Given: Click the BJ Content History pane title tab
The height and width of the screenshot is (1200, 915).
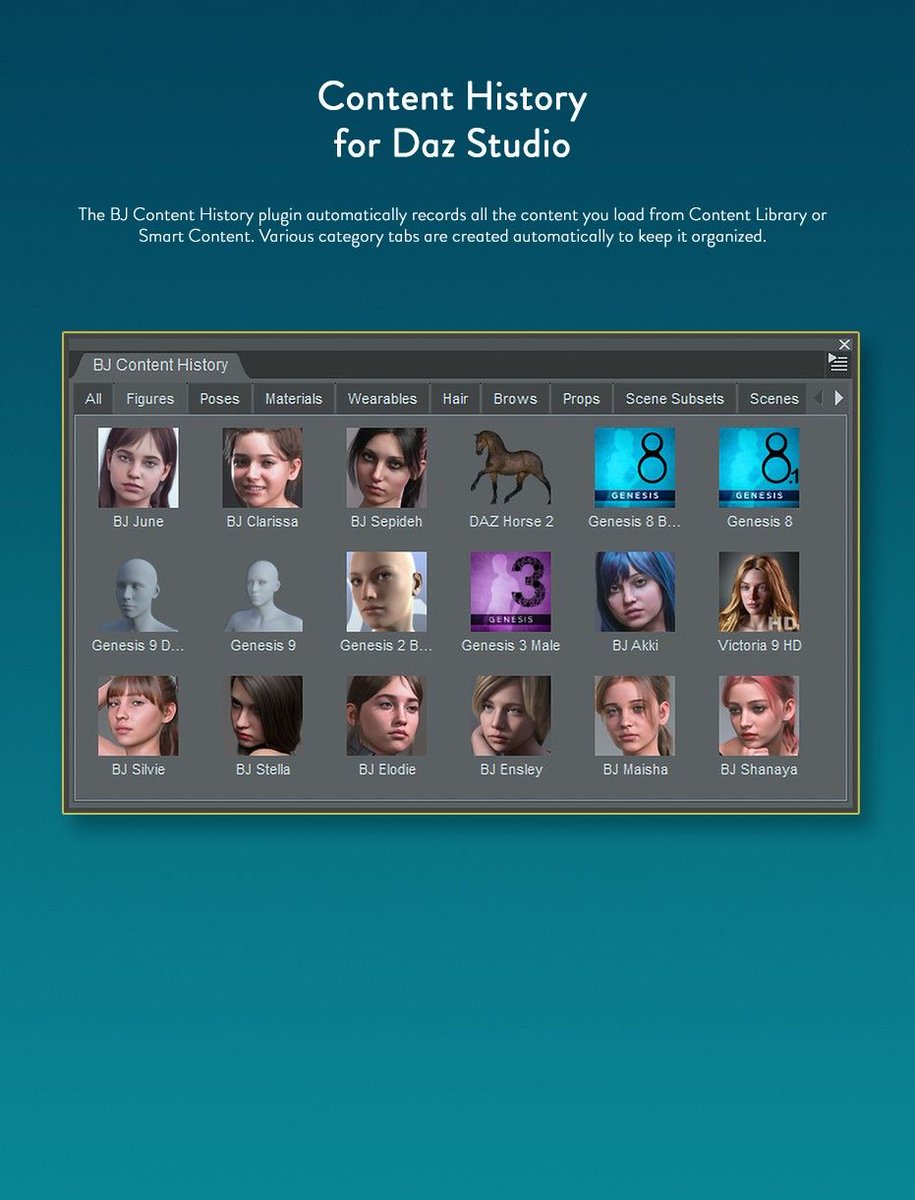Looking at the screenshot, I should click(160, 365).
